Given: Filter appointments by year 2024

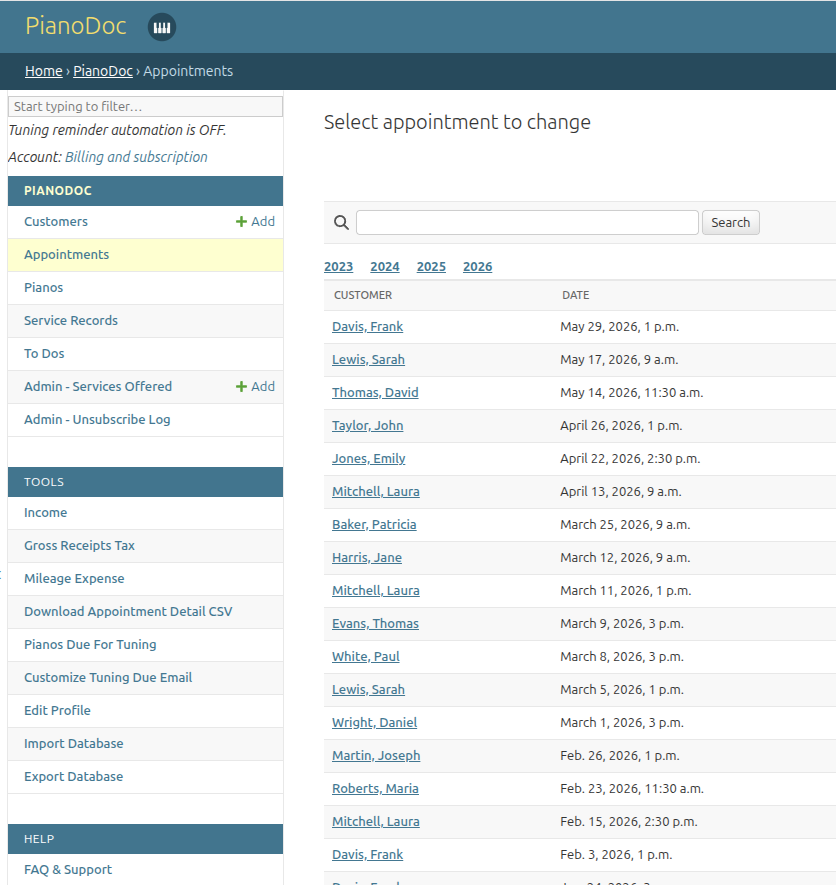Looking at the screenshot, I should [385, 267].
